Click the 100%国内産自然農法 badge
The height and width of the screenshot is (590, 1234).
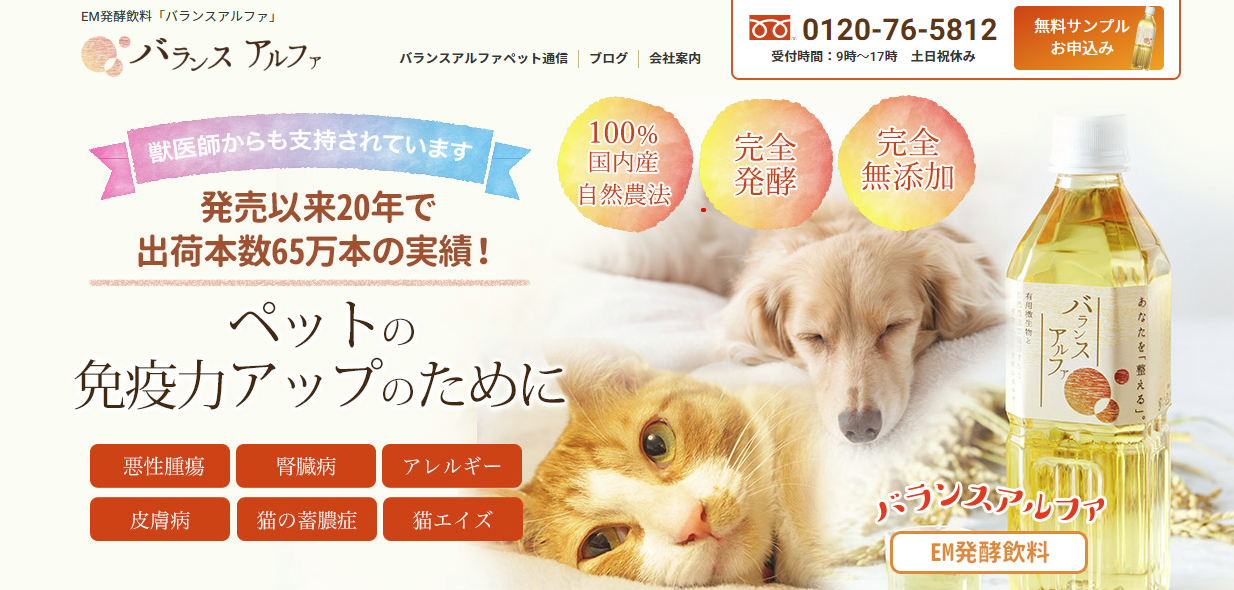point(623,162)
